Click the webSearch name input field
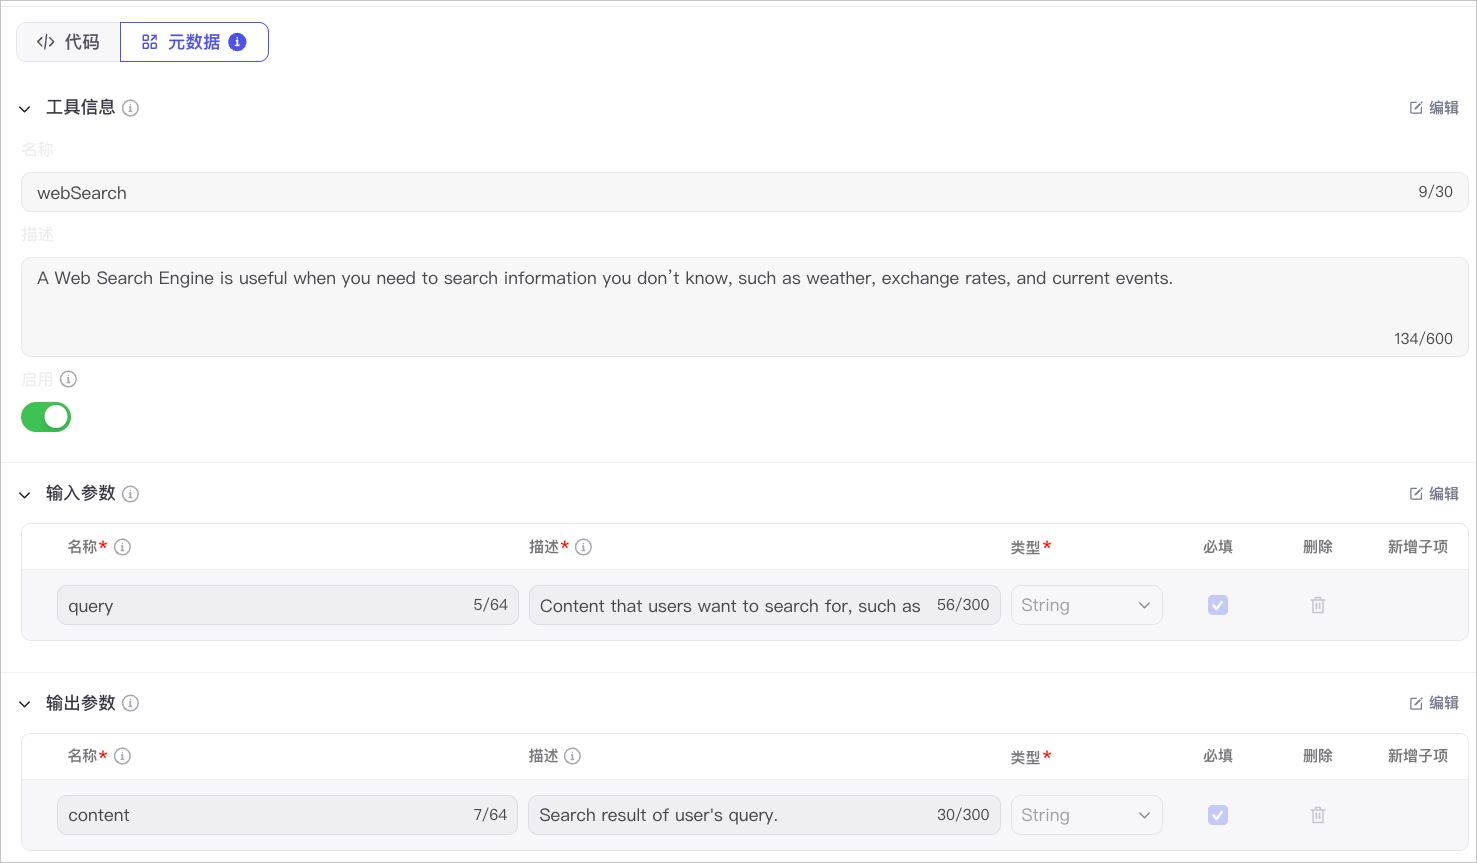Viewport: 1477px width, 863px height. click(744, 192)
